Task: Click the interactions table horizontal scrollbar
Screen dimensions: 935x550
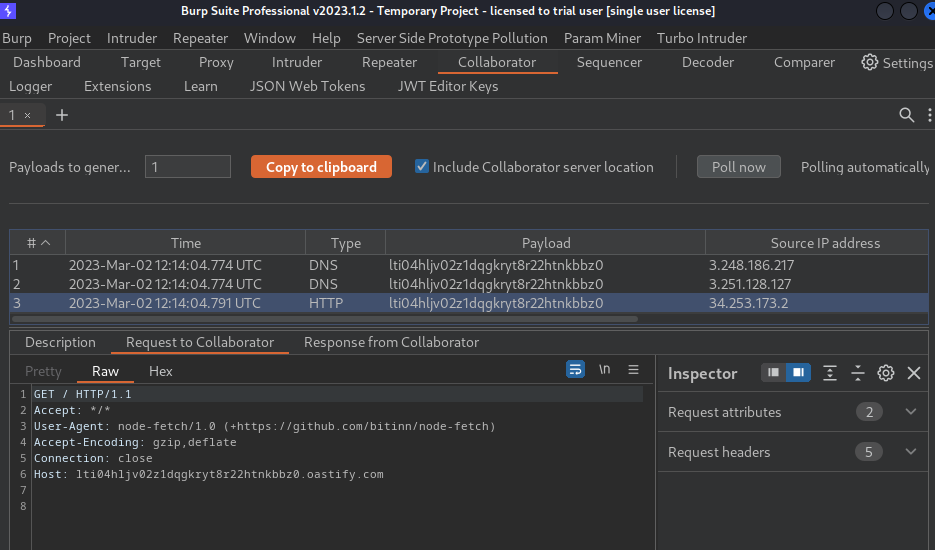Action: click(x=325, y=319)
